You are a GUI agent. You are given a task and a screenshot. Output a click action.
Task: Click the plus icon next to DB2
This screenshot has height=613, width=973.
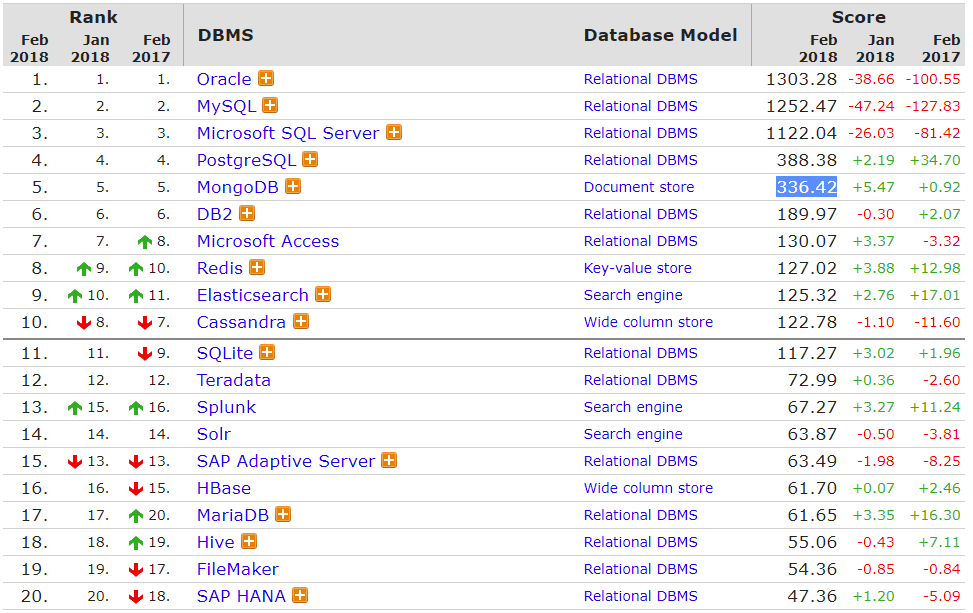(x=247, y=213)
